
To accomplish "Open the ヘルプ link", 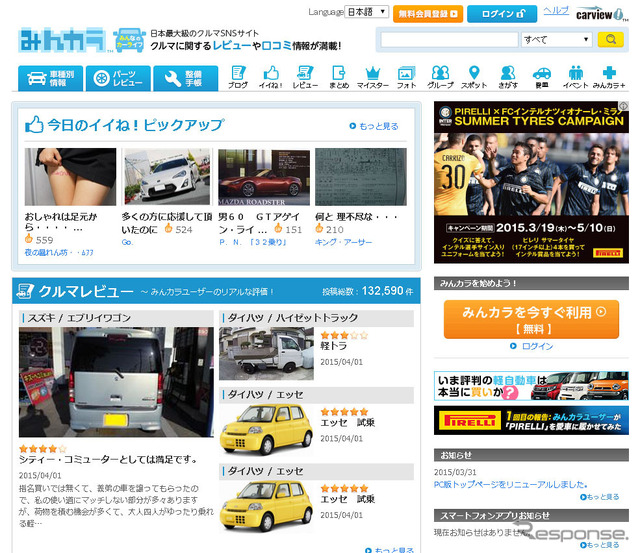I will click(556, 11).
